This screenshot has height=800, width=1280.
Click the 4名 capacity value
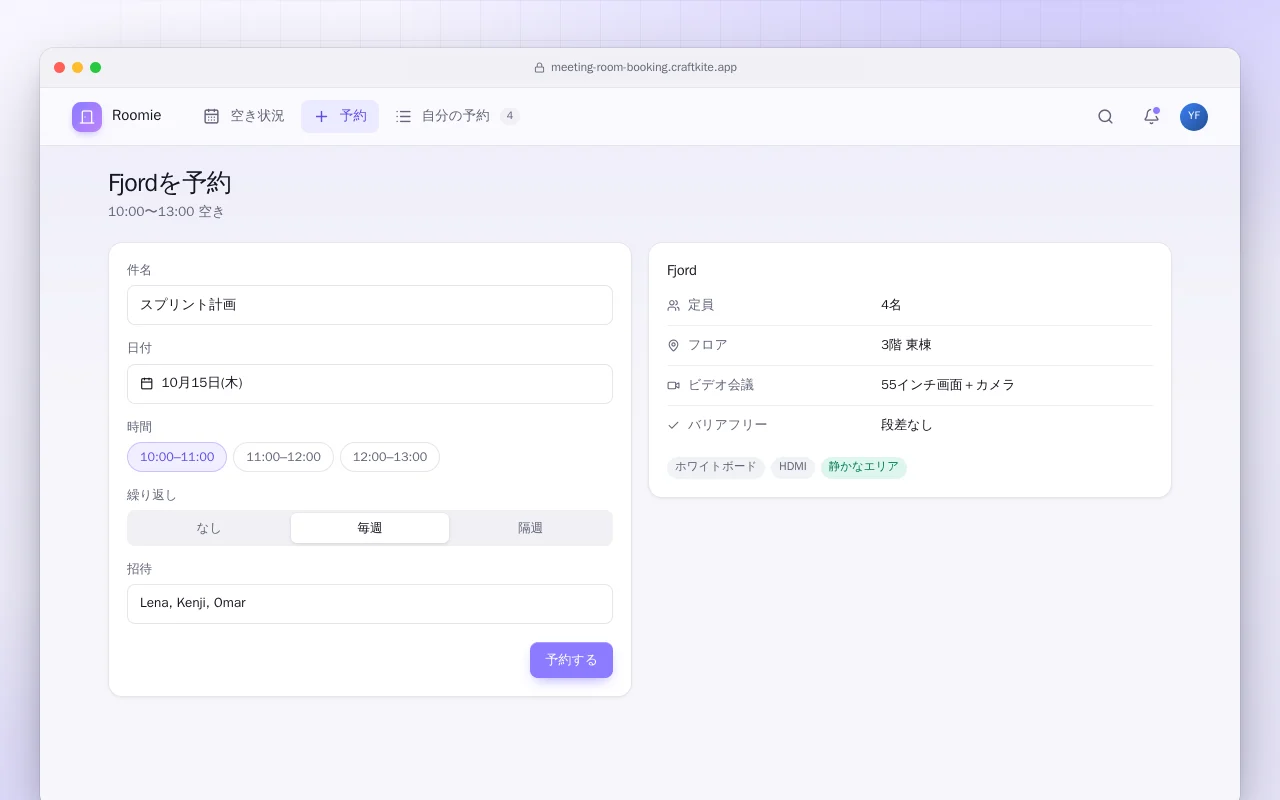point(891,305)
